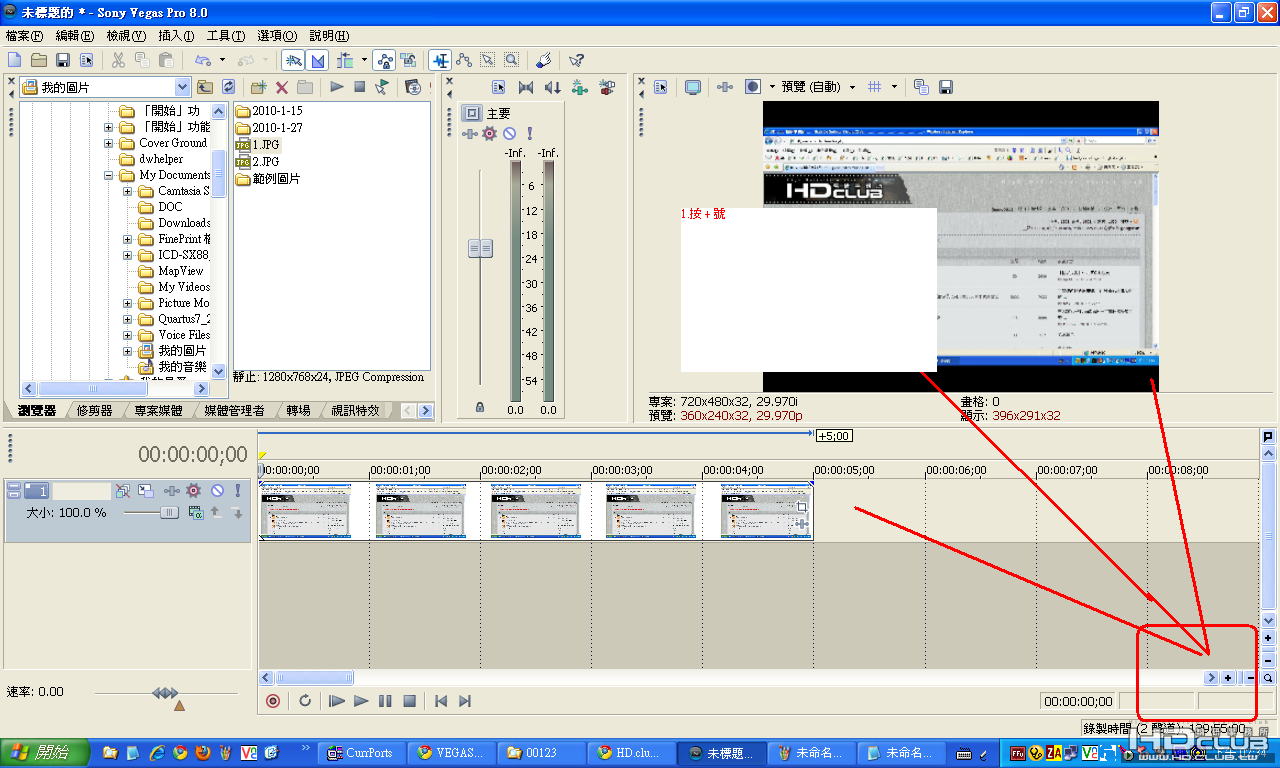Image resolution: width=1280 pixels, height=768 pixels.
Task: Switch to the 轉場 tab
Action: (x=298, y=410)
